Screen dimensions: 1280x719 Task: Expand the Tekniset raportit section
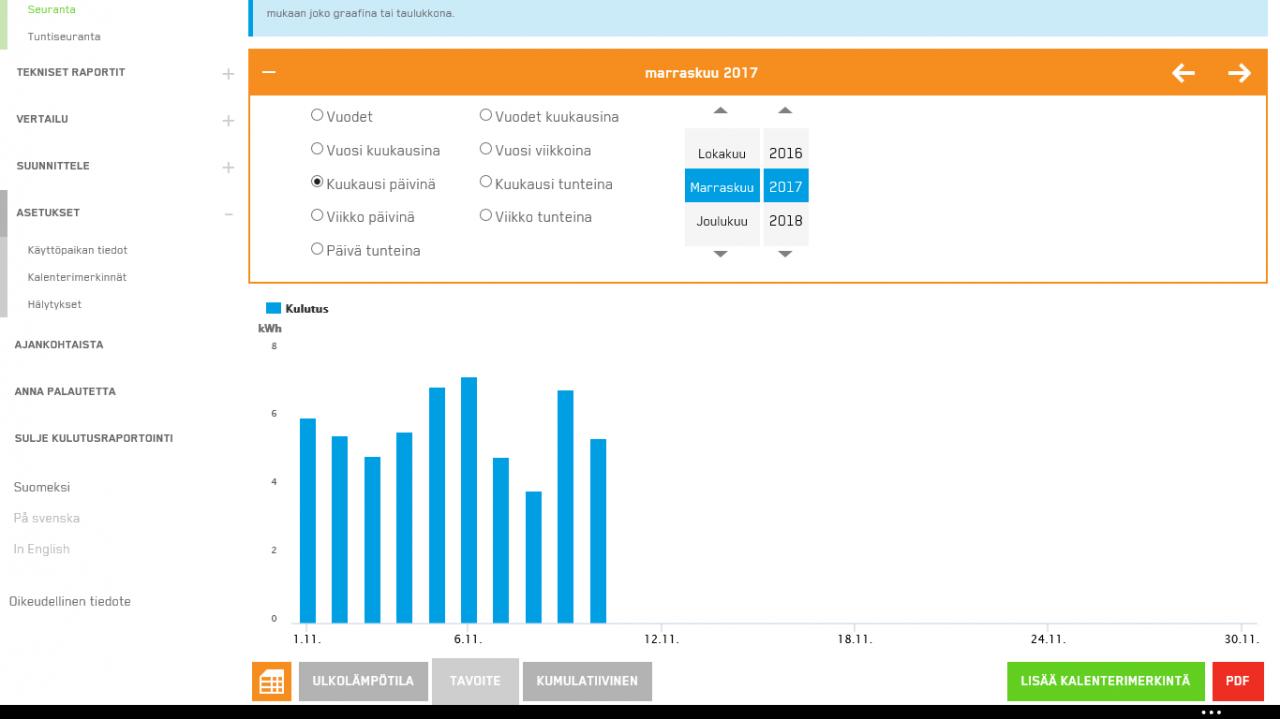click(x=228, y=73)
